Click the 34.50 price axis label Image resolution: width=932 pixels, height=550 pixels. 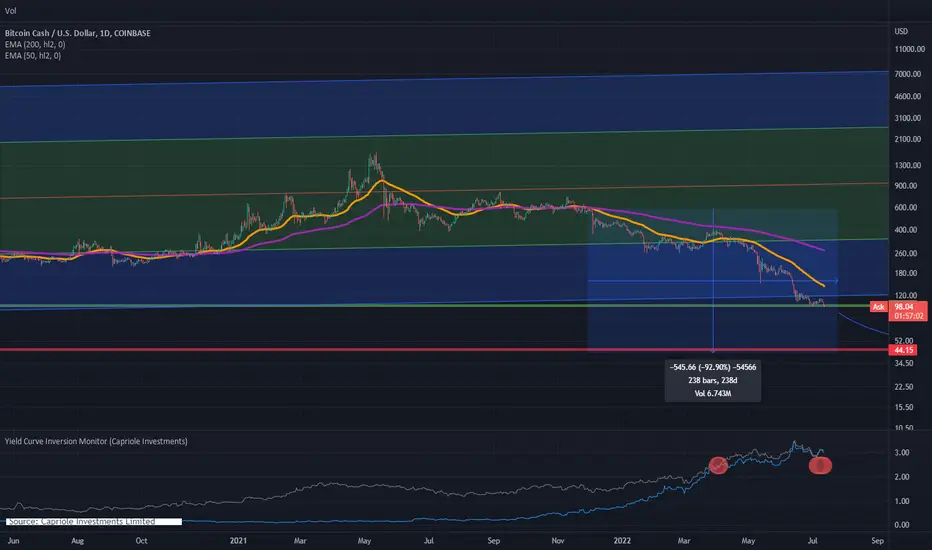coord(904,363)
